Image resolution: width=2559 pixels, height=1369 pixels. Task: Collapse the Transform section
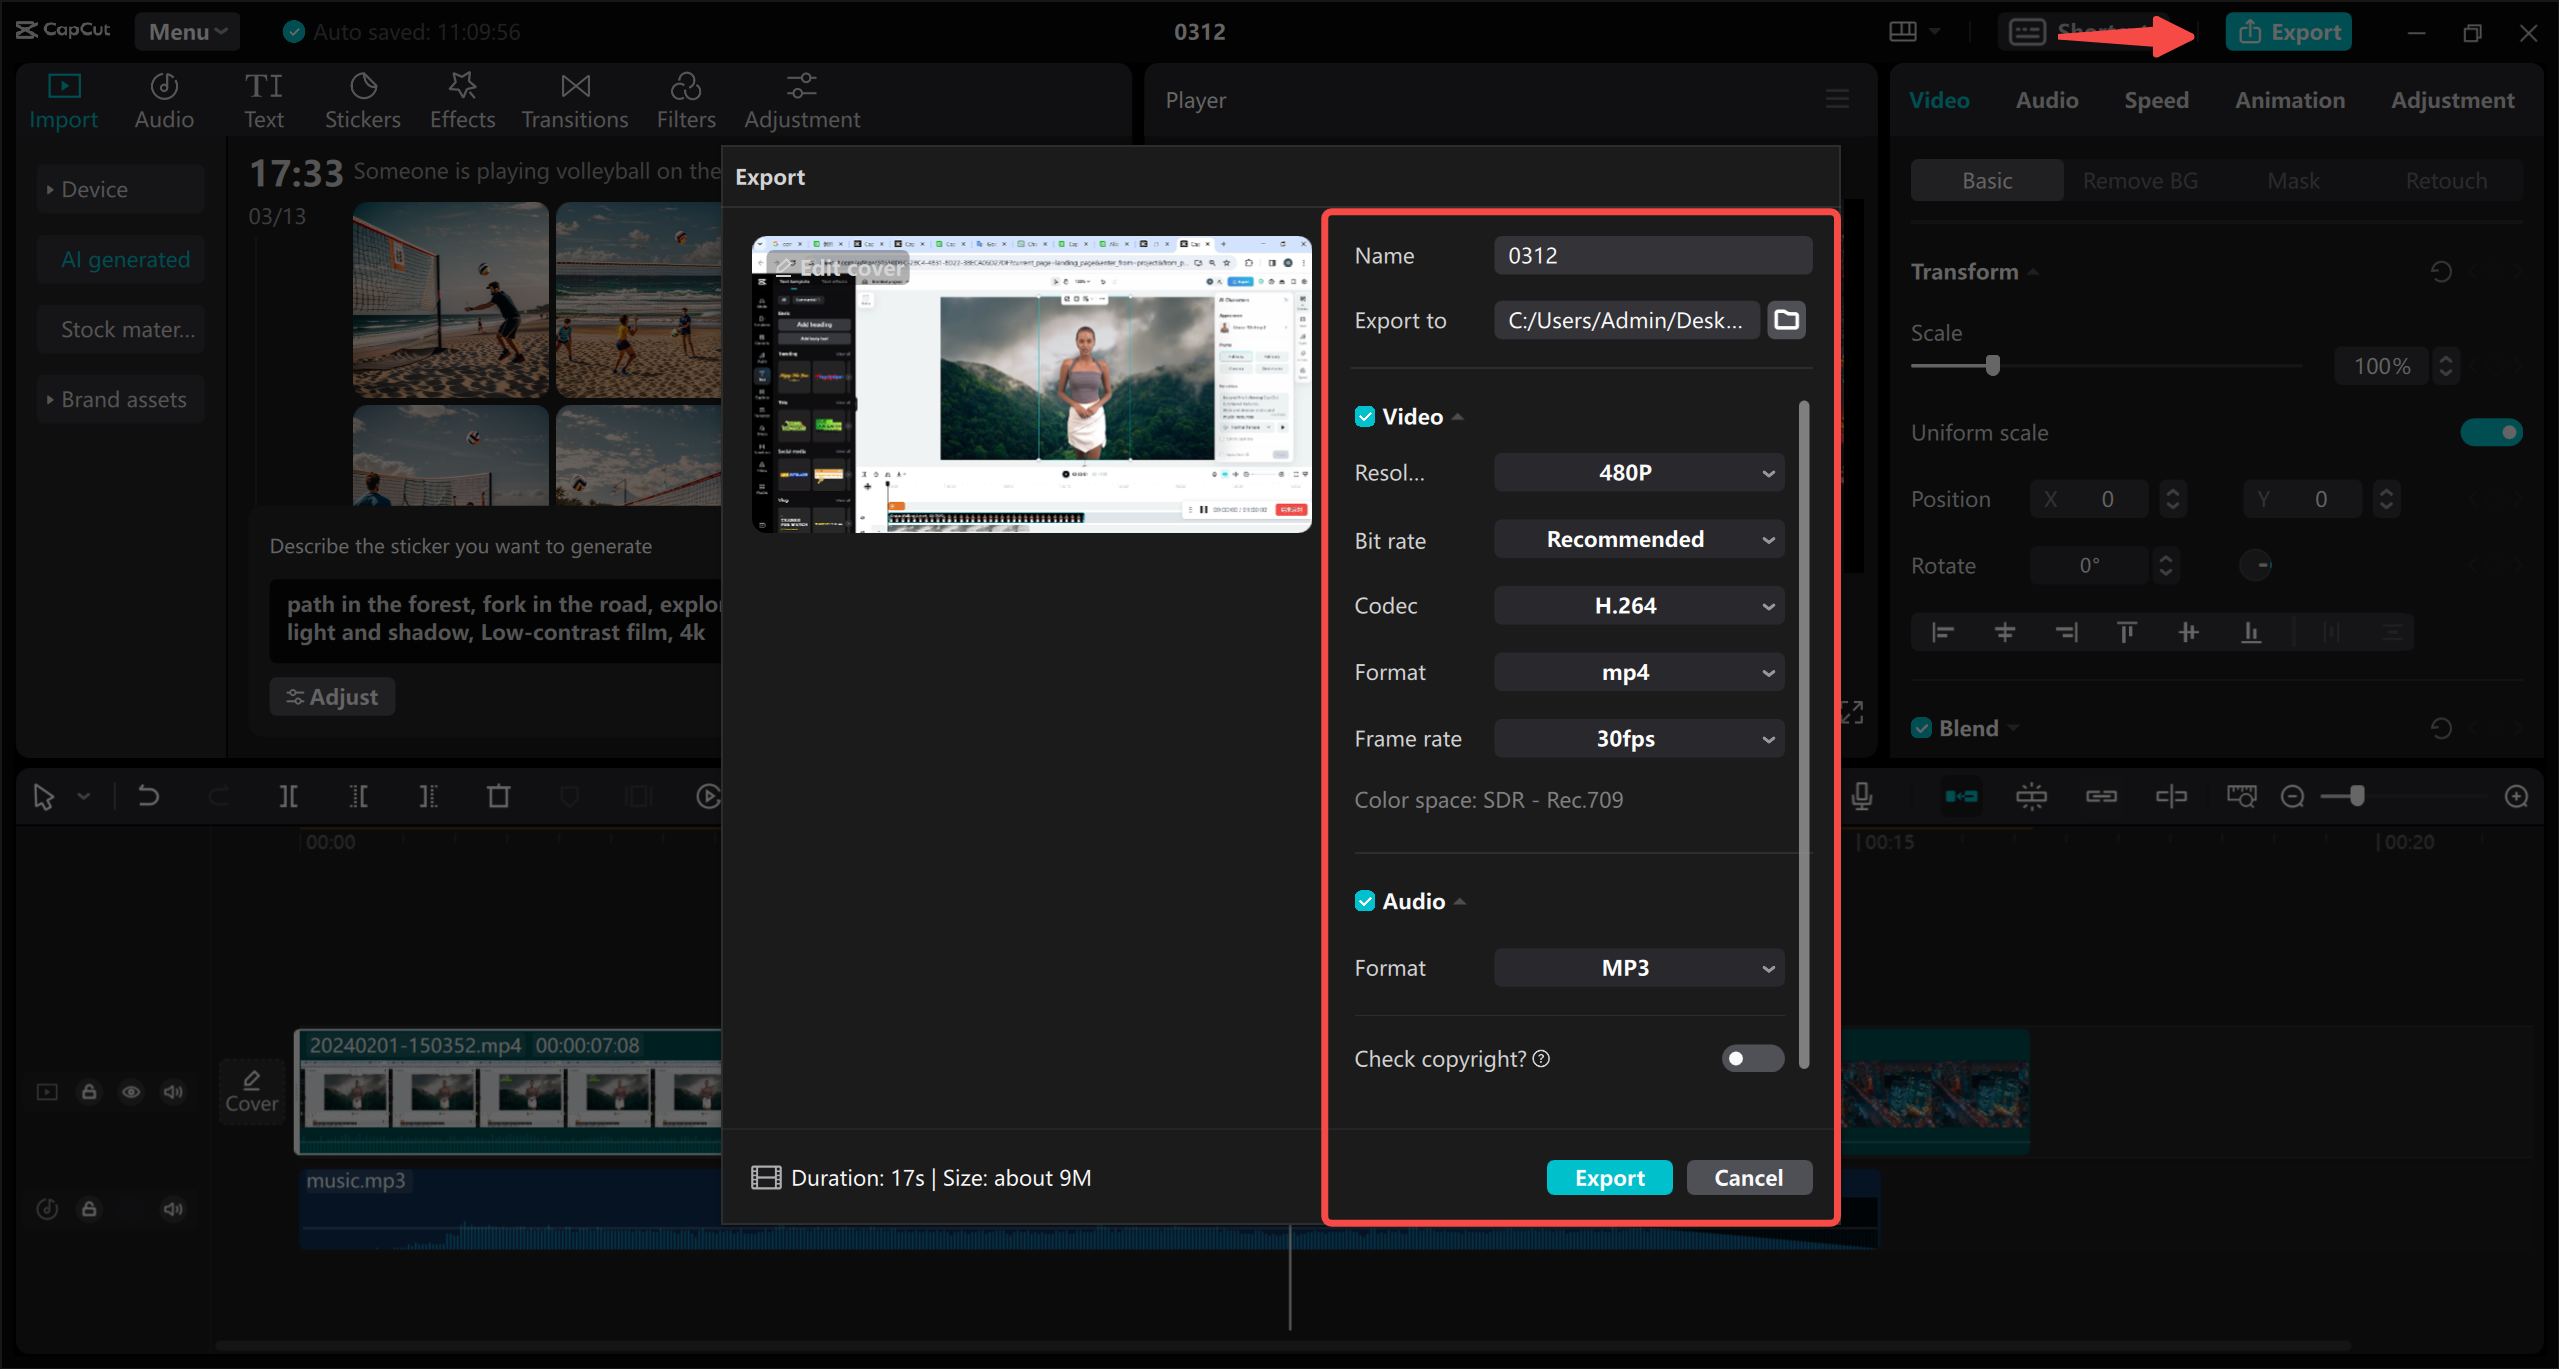pyautogui.click(x=2032, y=271)
